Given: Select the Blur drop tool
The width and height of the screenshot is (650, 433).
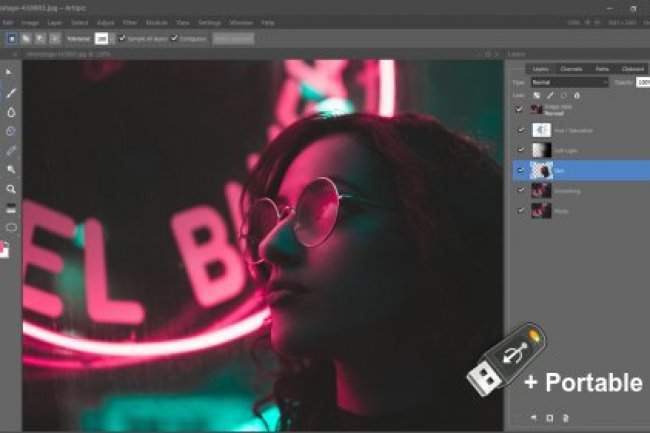Looking at the screenshot, I should coord(11,112).
